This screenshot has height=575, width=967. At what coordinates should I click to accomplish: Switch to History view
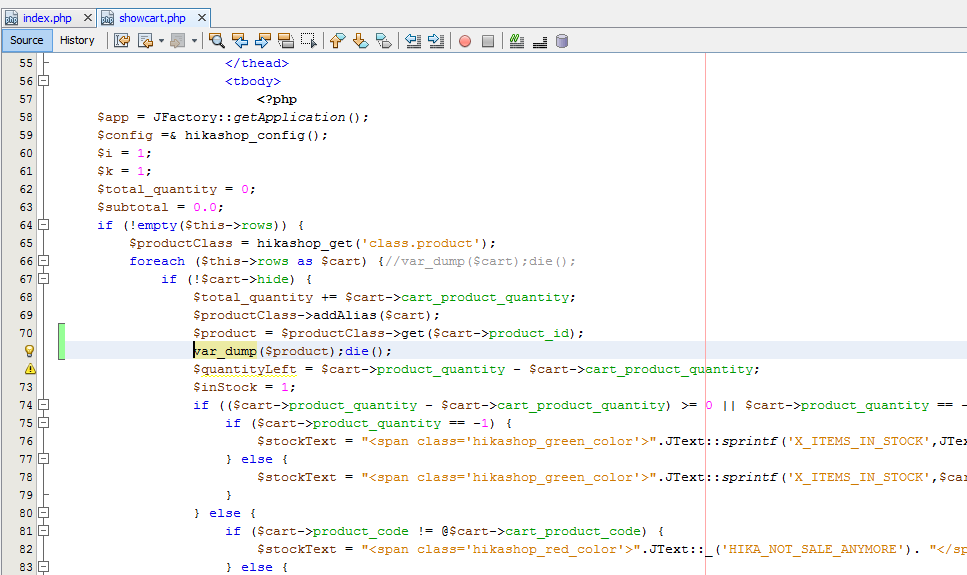77,41
